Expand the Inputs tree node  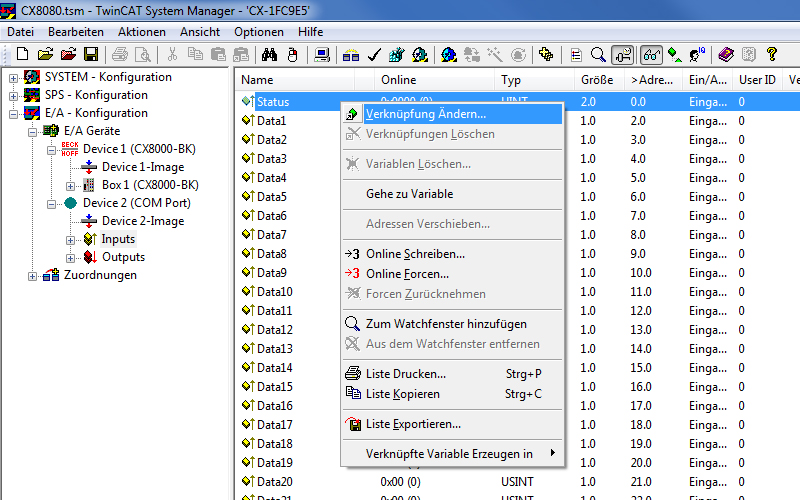70,240
